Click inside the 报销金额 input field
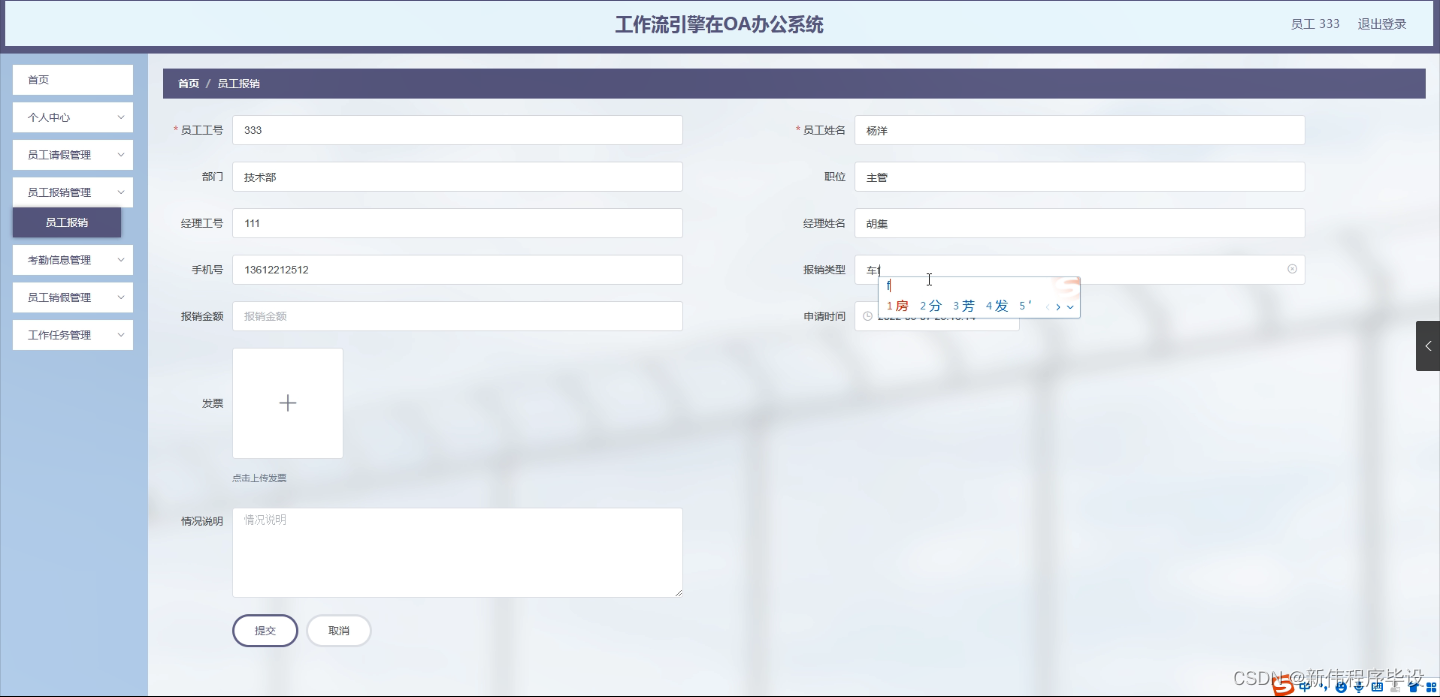Image resolution: width=1440 pixels, height=697 pixels. 457,315
